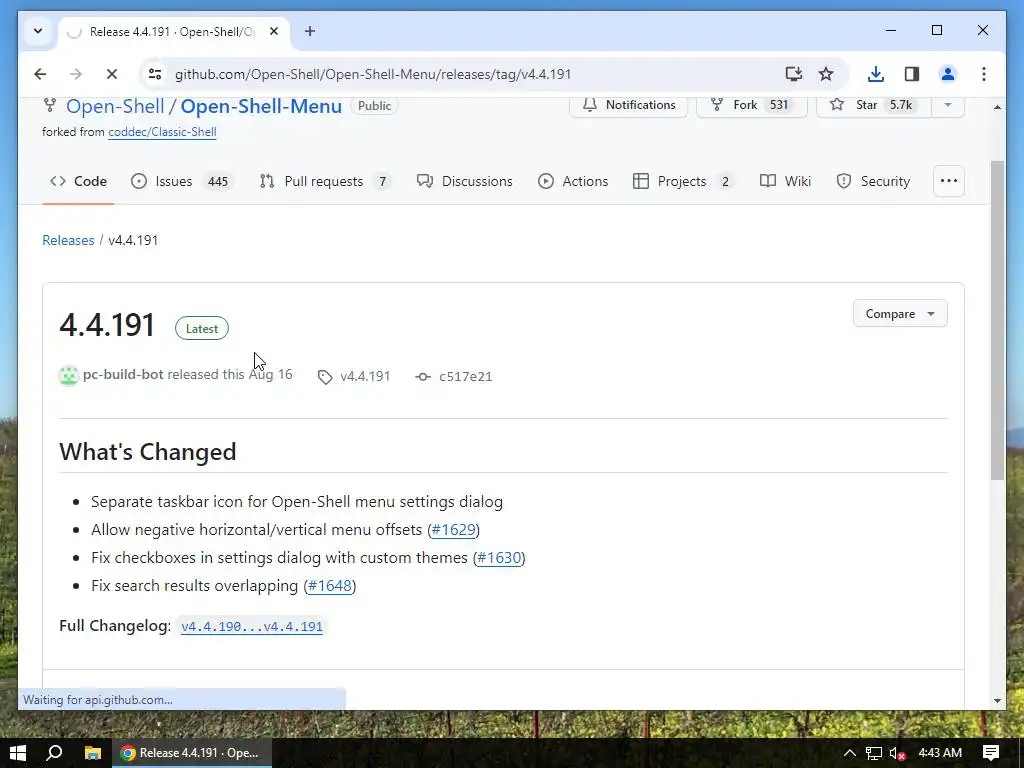Viewport: 1024px width, 768px height.
Task: Switch to the Projects tab
Action: 684,182
